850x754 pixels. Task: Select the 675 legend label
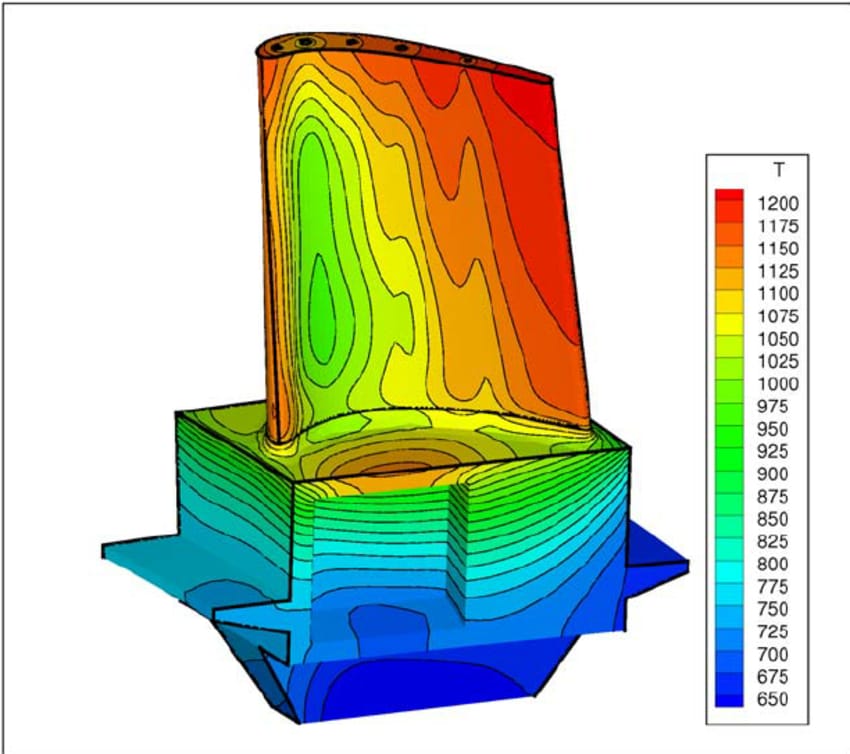pyautogui.click(x=772, y=676)
